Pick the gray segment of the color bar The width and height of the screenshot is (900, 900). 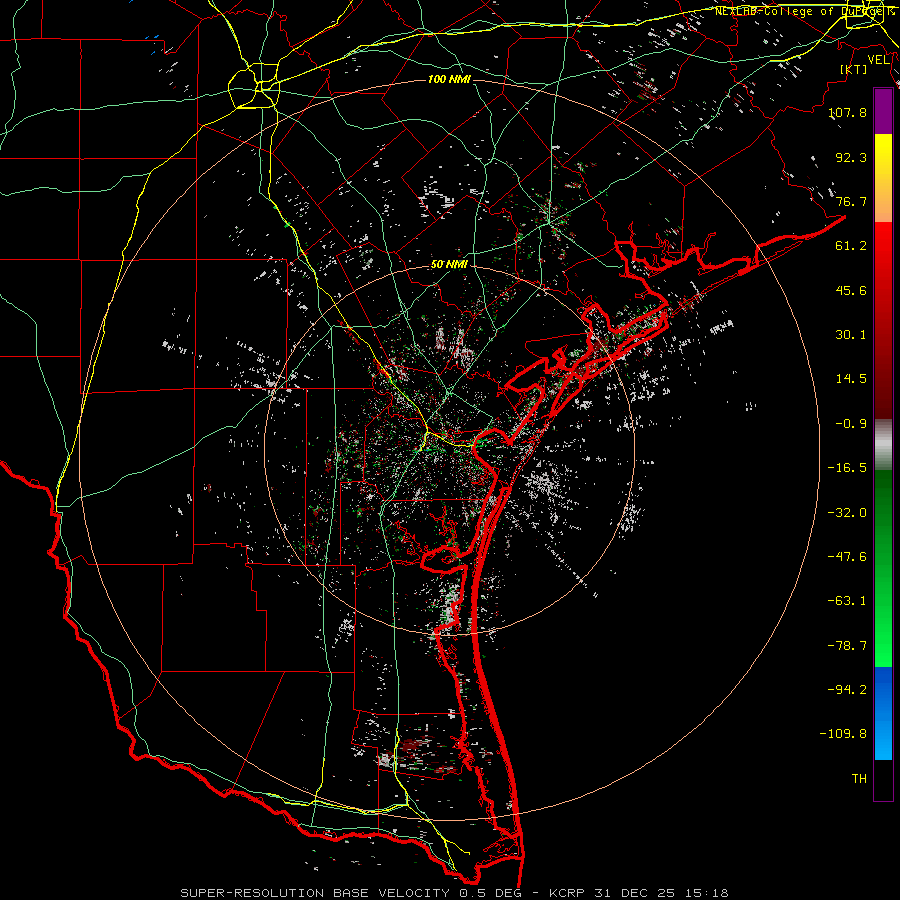coord(883,445)
